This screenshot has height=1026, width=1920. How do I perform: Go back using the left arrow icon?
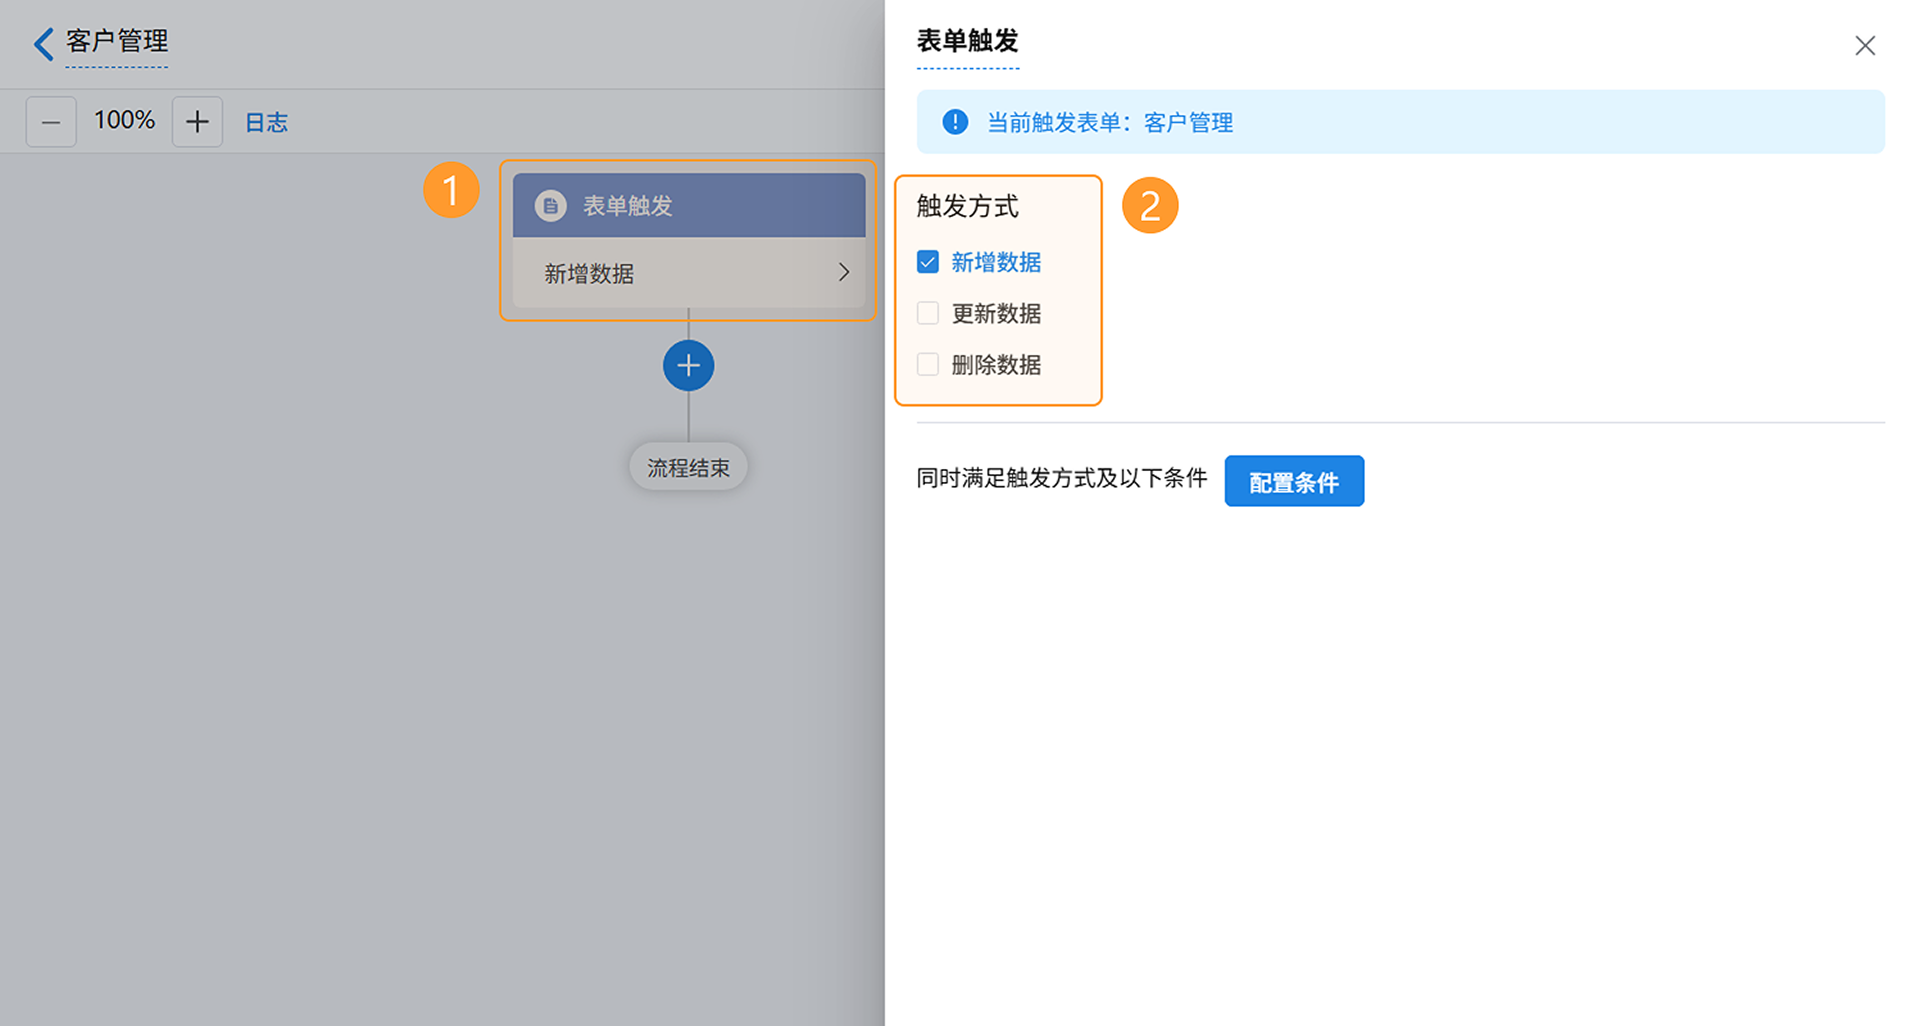(x=43, y=44)
